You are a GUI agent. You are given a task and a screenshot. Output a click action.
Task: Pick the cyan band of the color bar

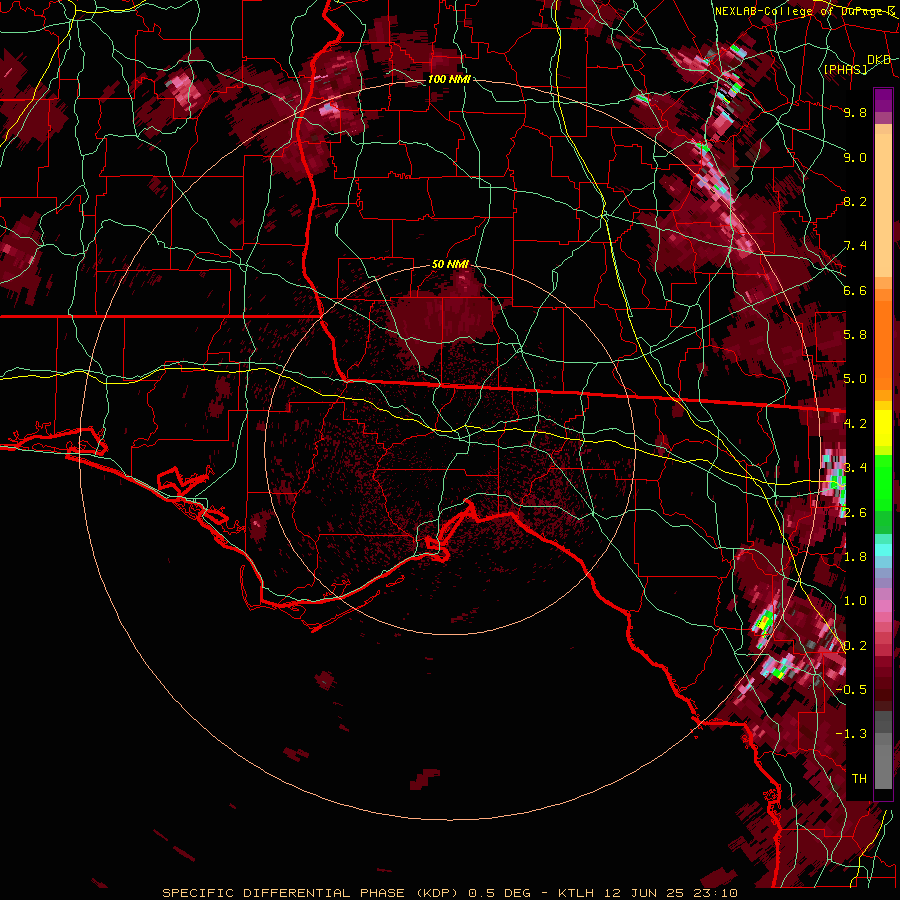tap(883, 550)
